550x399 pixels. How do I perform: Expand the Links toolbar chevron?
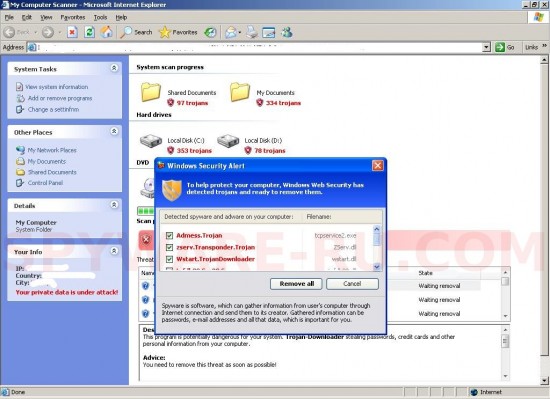pyautogui.click(x=544, y=46)
